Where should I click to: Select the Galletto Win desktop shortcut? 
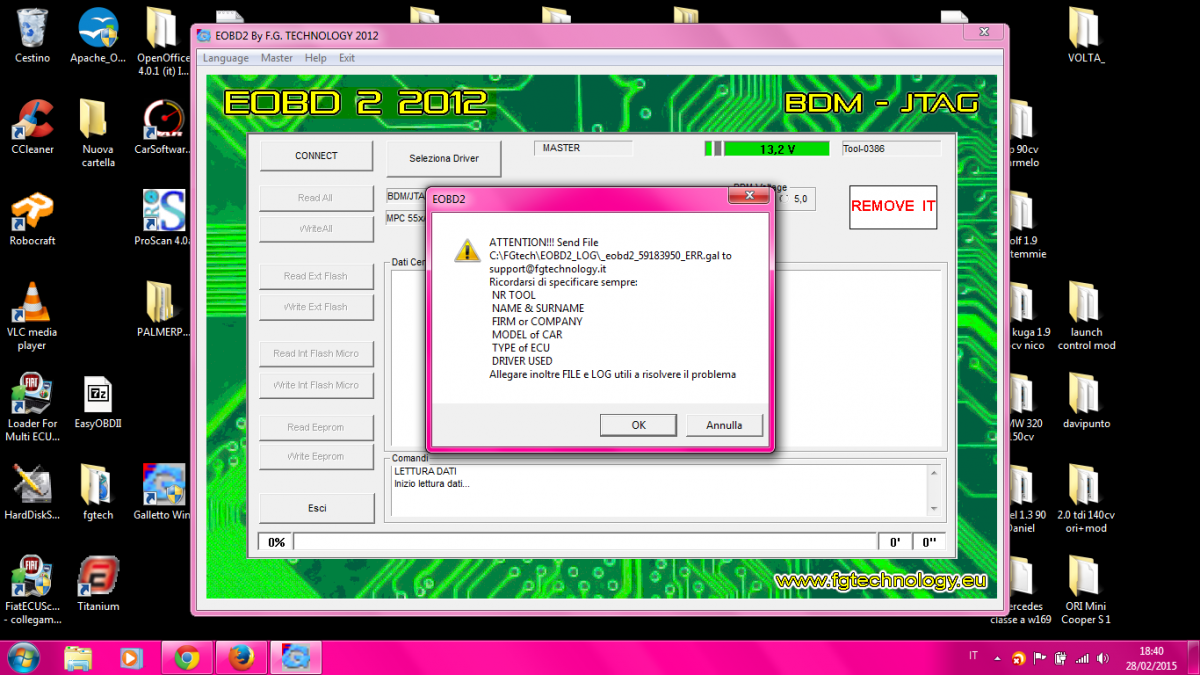click(x=163, y=493)
